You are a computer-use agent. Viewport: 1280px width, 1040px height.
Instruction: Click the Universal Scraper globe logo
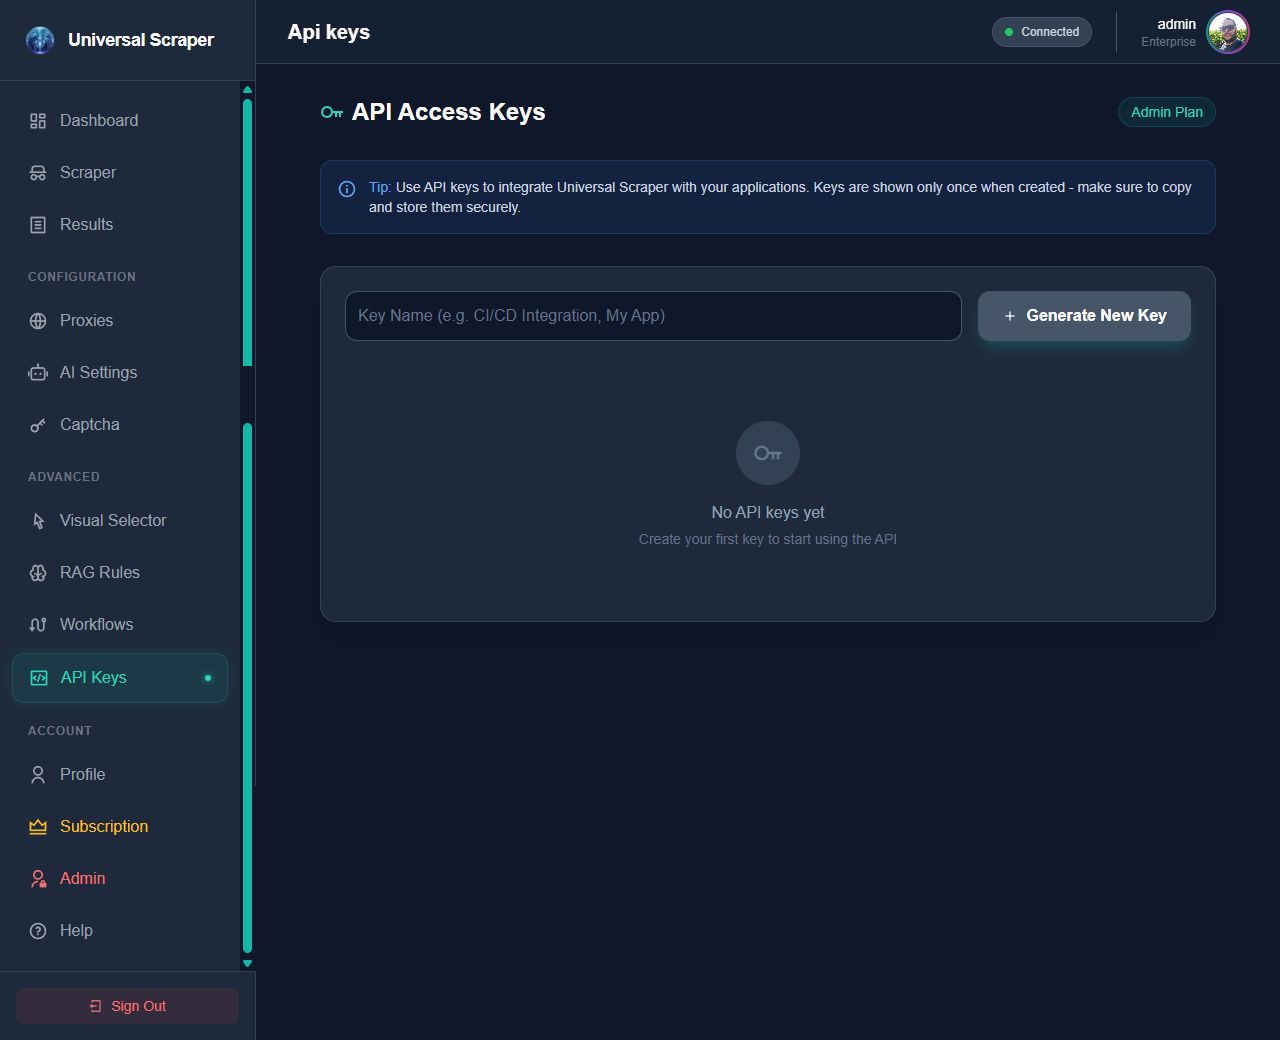pyautogui.click(x=40, y=40)
